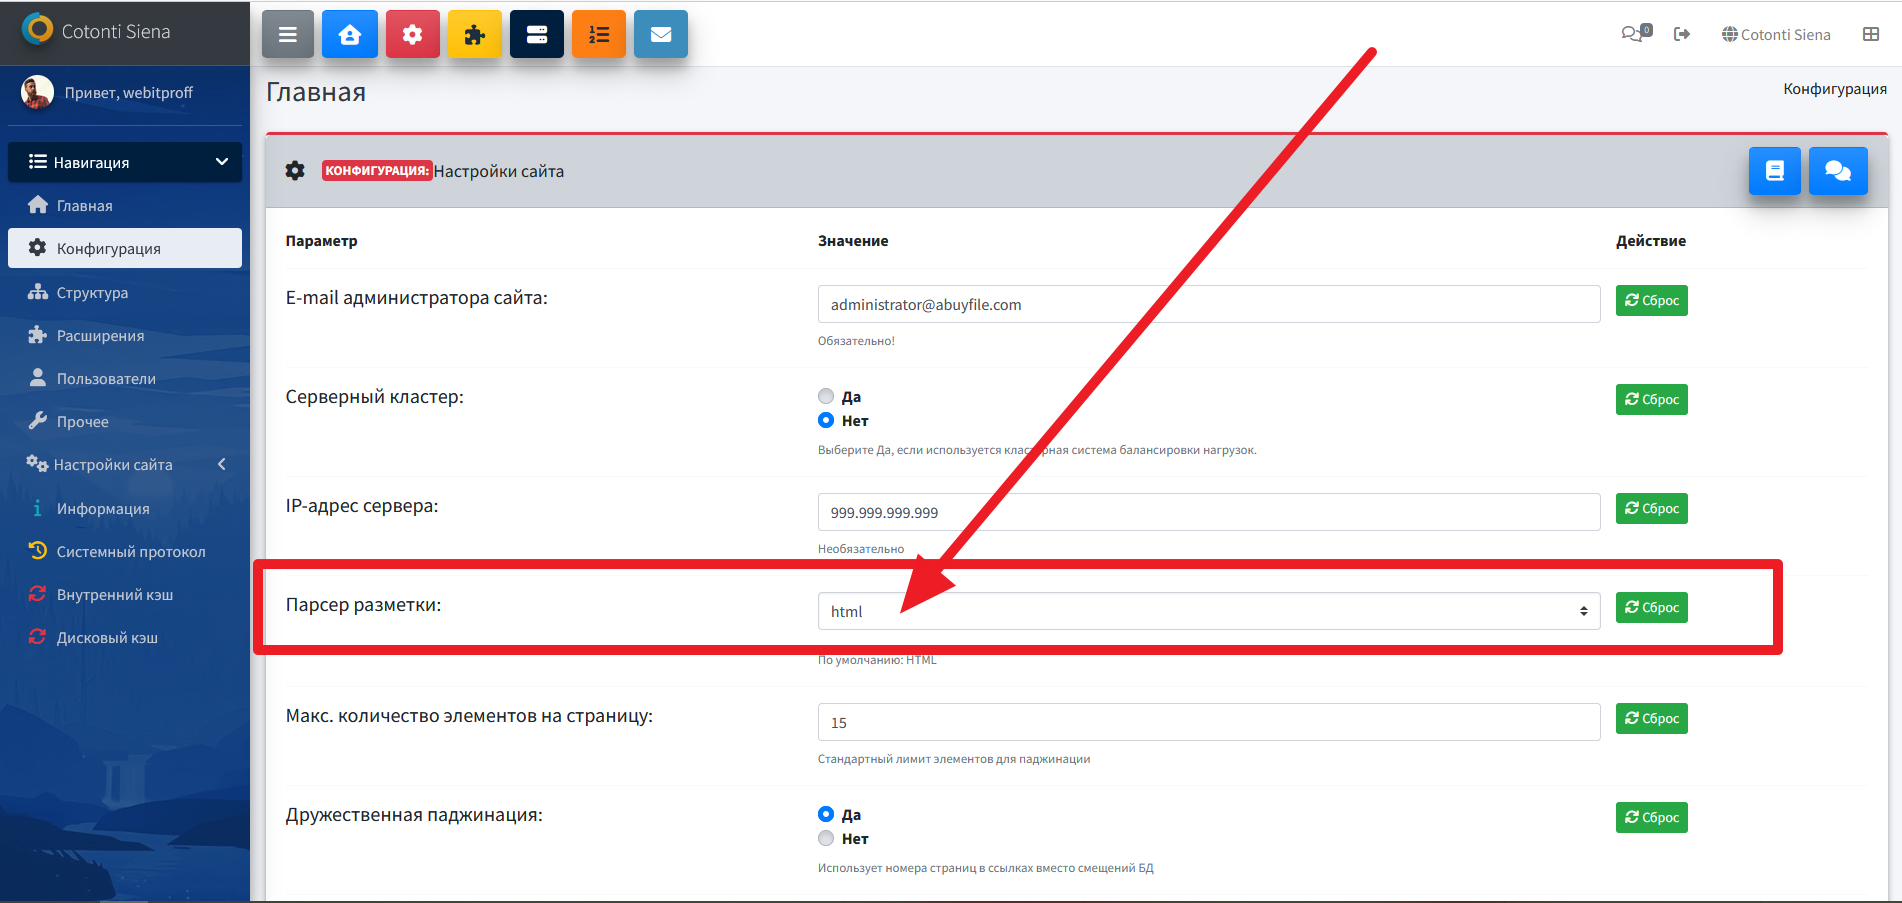Click the dark server structure toolbar icon

(536, 35)
